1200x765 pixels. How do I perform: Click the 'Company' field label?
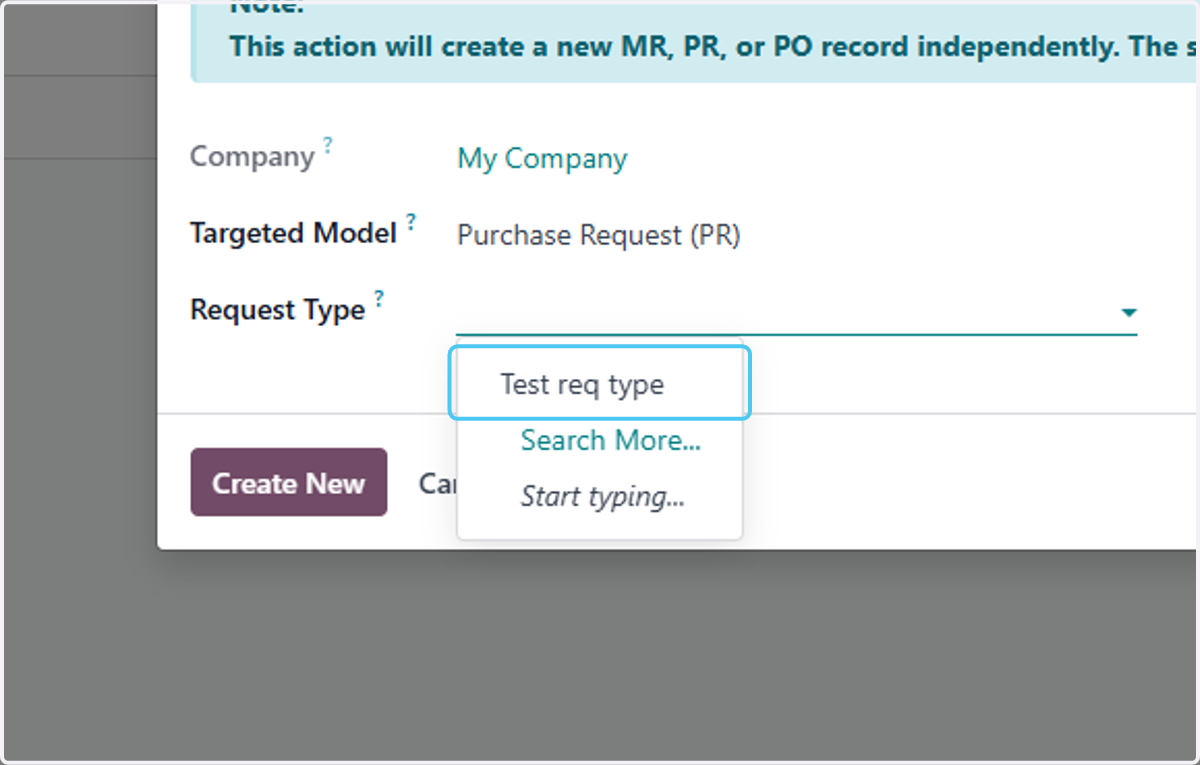pos(252,157)
